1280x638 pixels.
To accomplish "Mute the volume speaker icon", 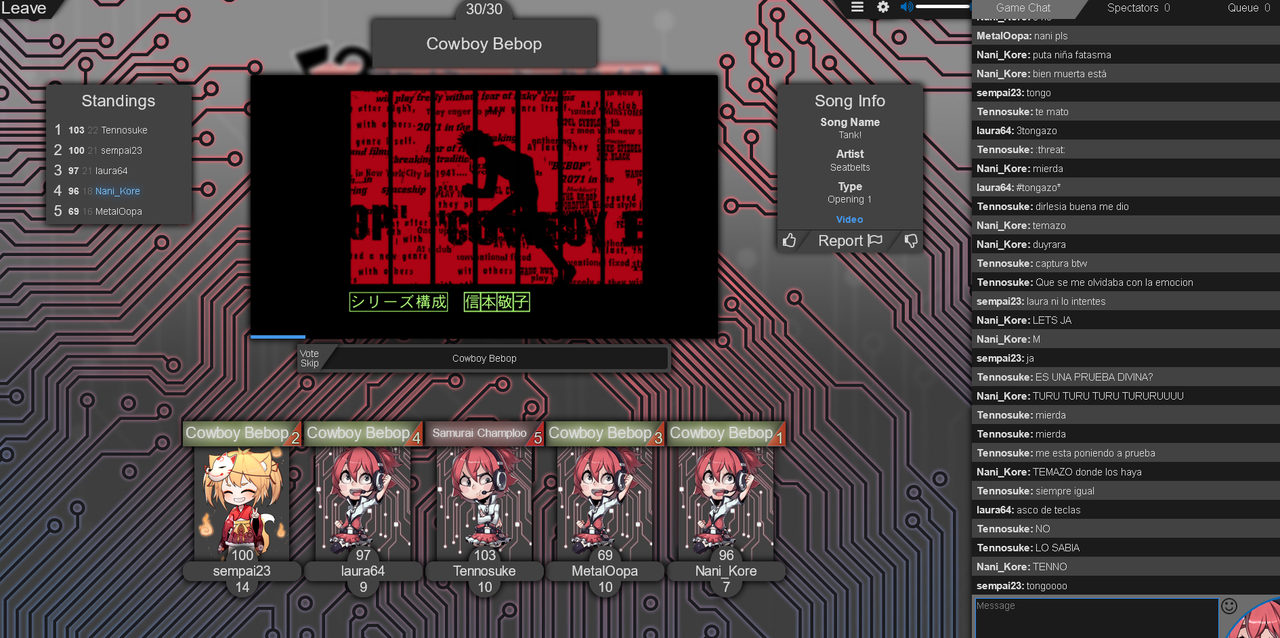I will (907, 7).
